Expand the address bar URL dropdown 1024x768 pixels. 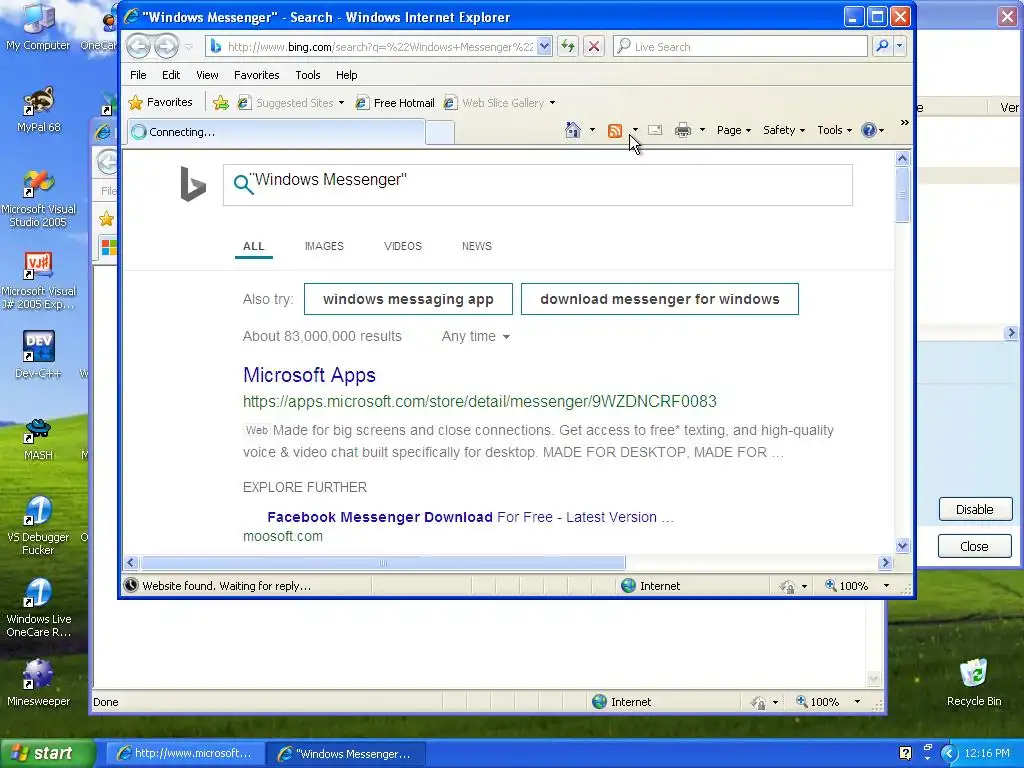(x=544, y=46)
